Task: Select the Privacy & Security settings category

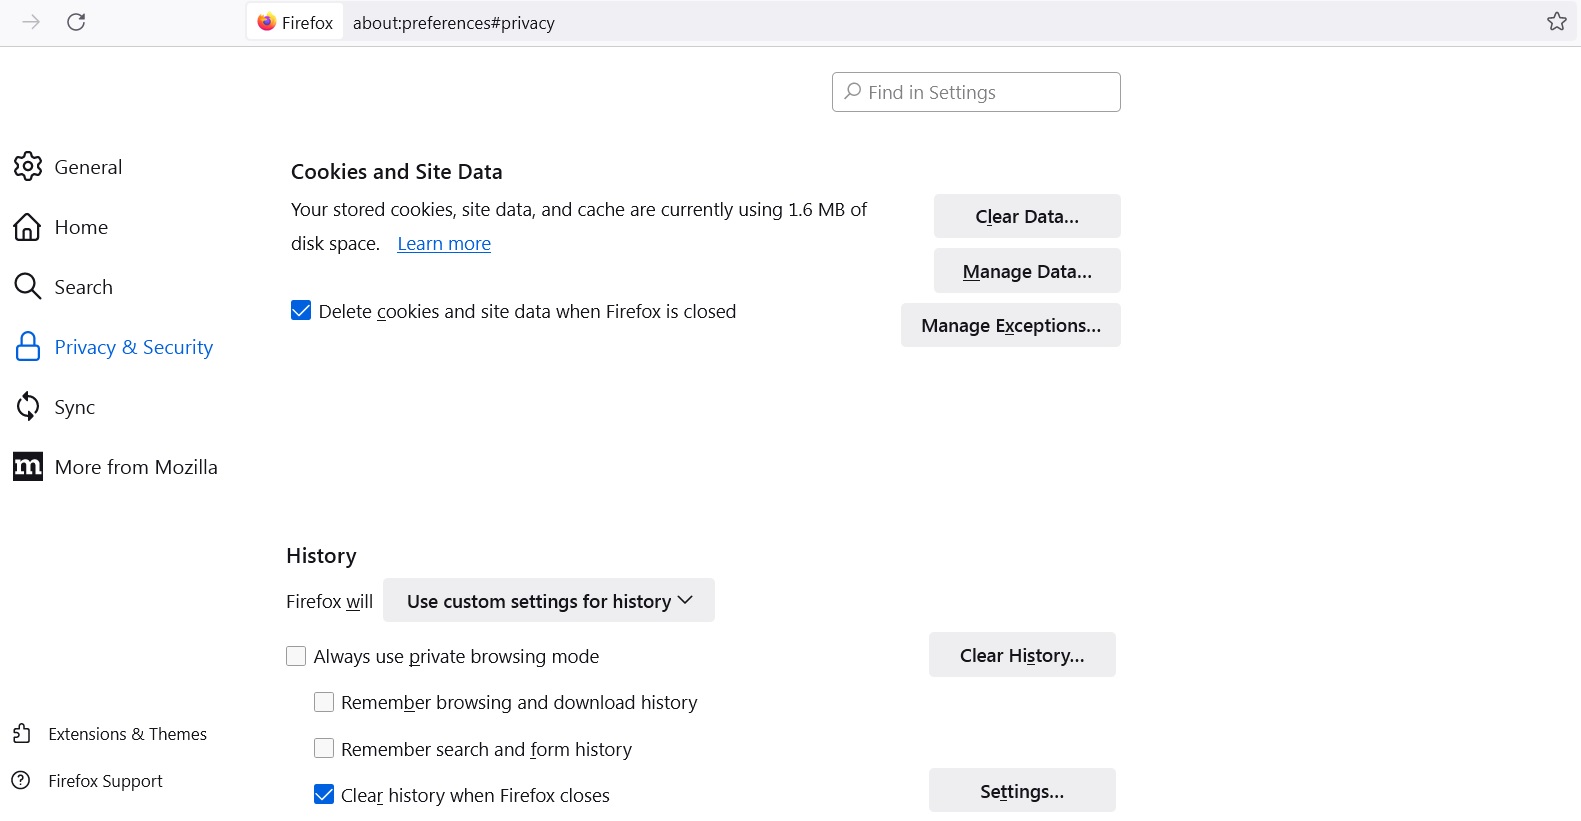Action: [133, 347]
